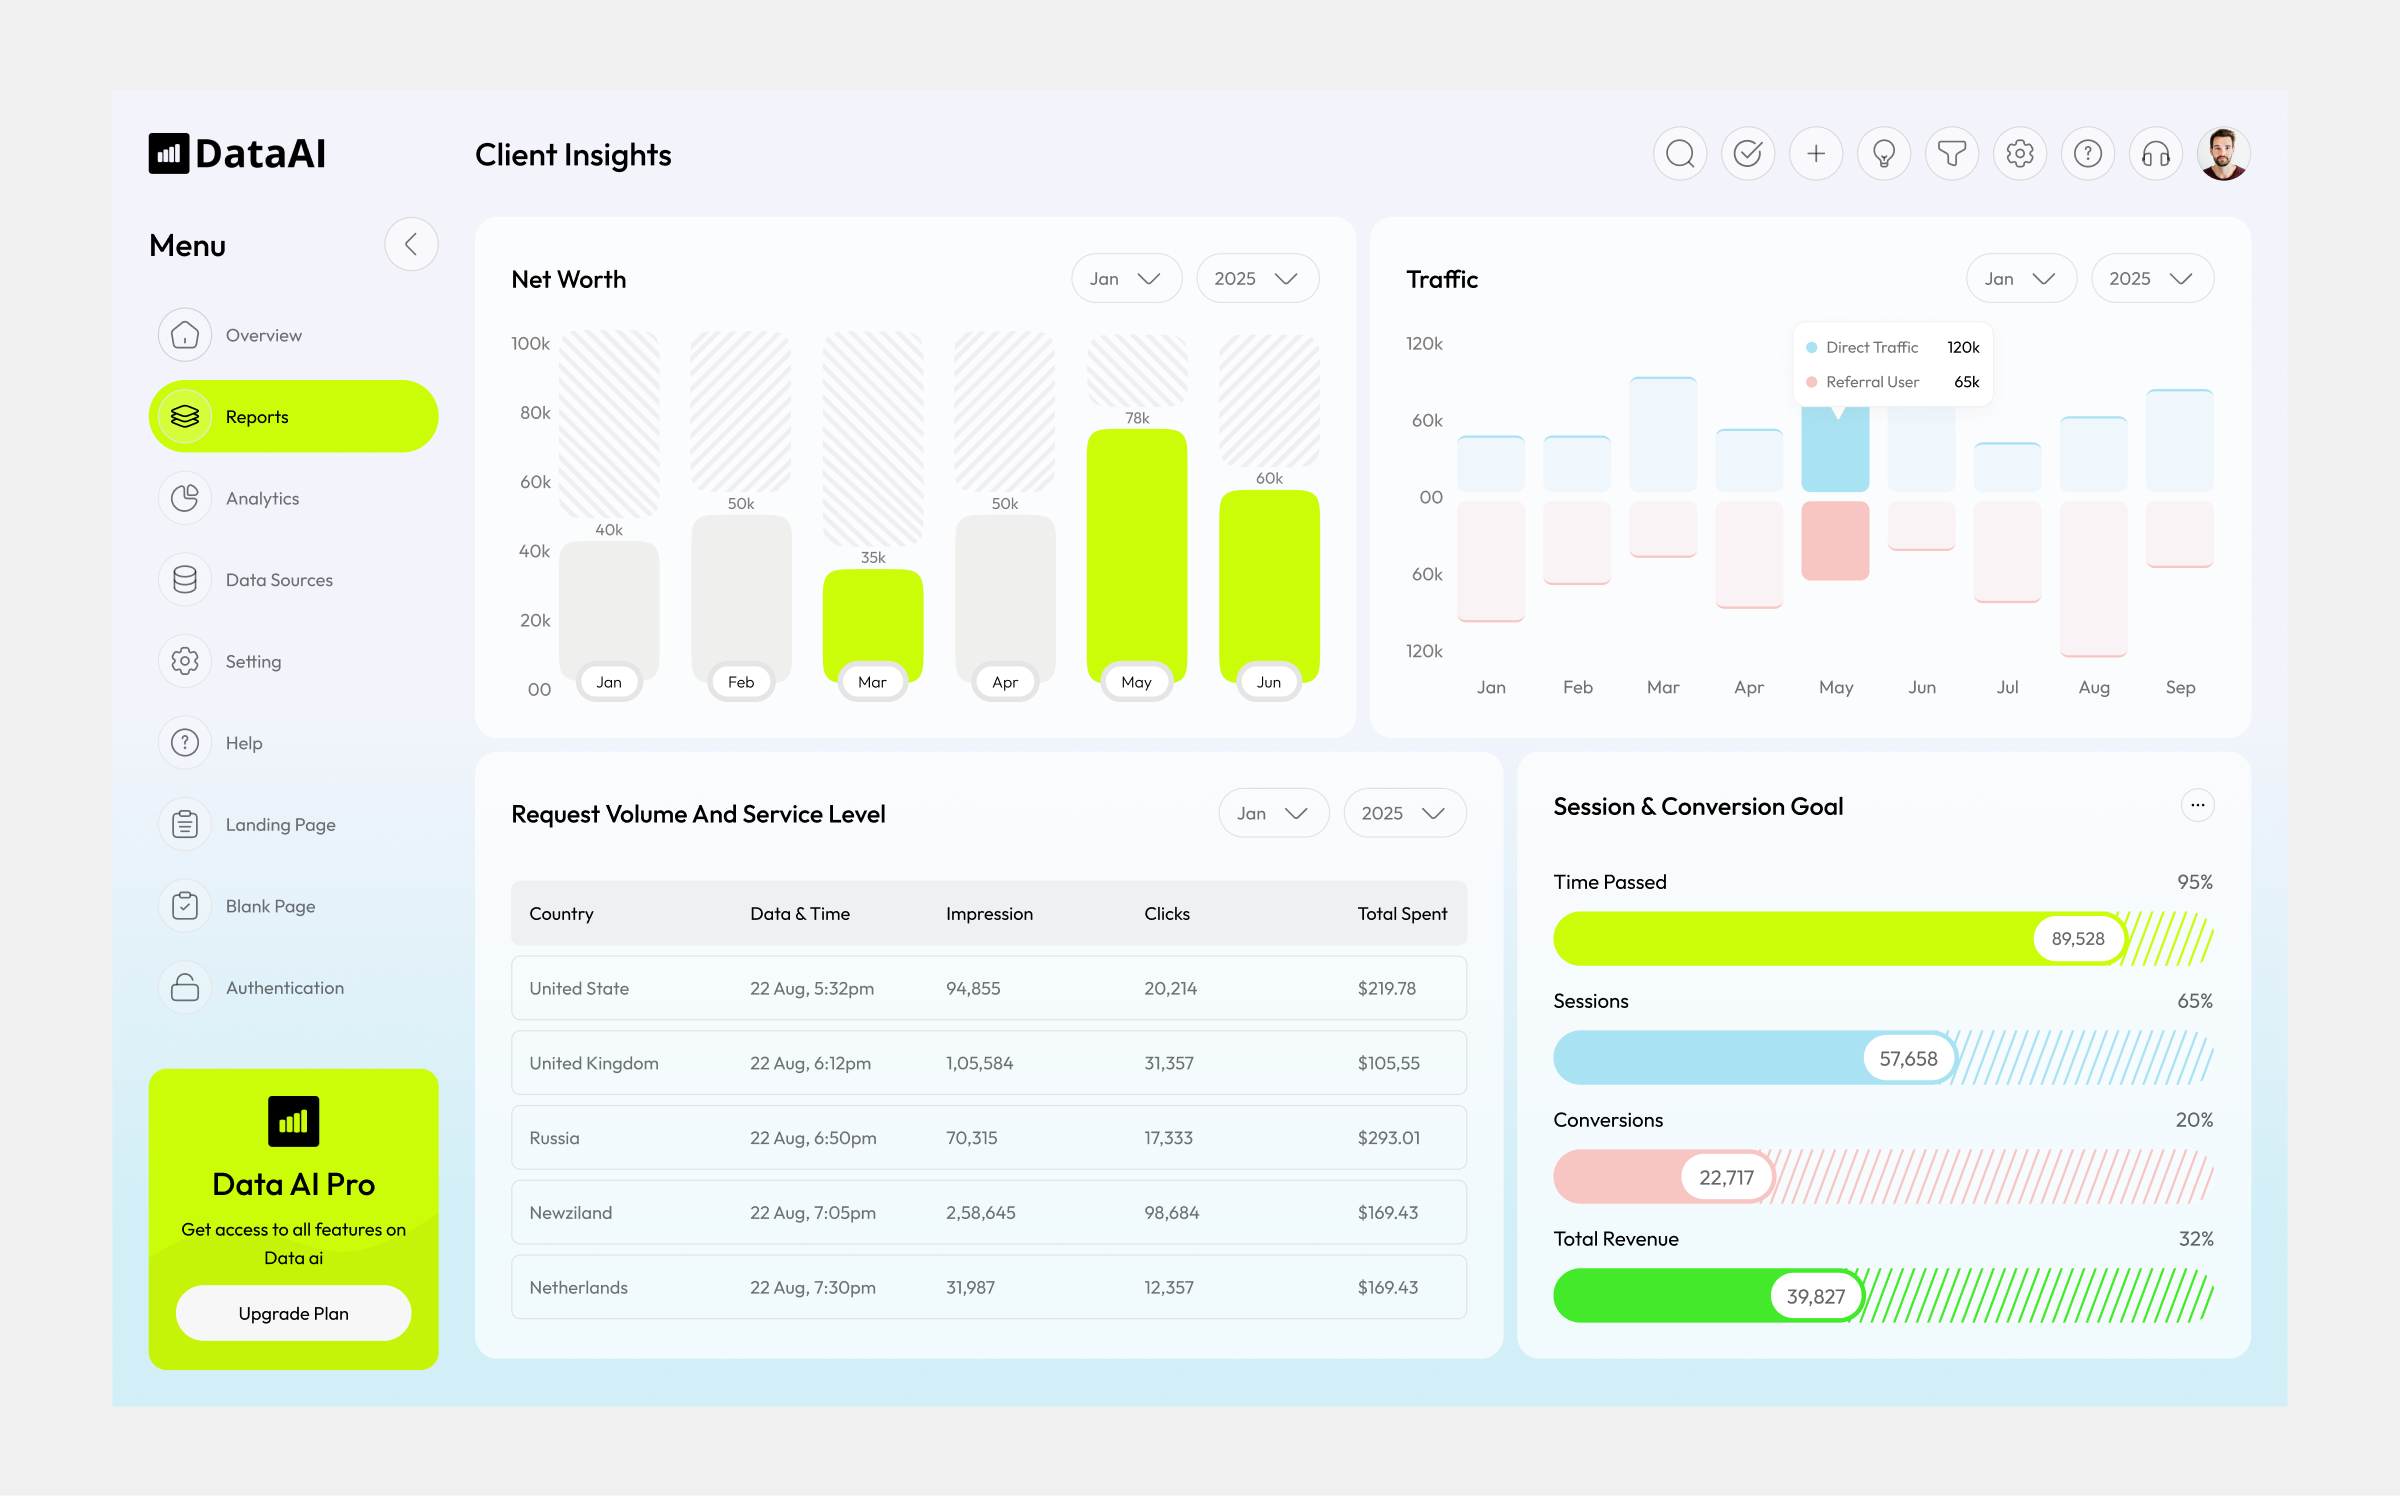Click the Upgrade Plan button

pyautogui.click(x=293, y=1313)
